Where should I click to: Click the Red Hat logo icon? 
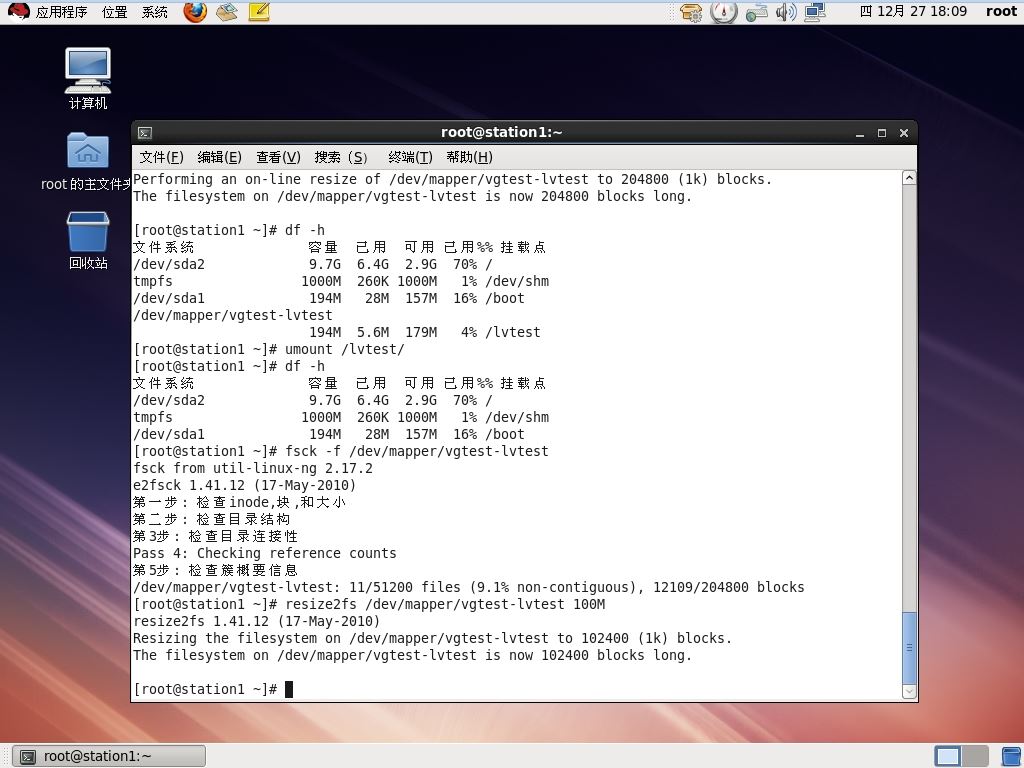point(18,12)
